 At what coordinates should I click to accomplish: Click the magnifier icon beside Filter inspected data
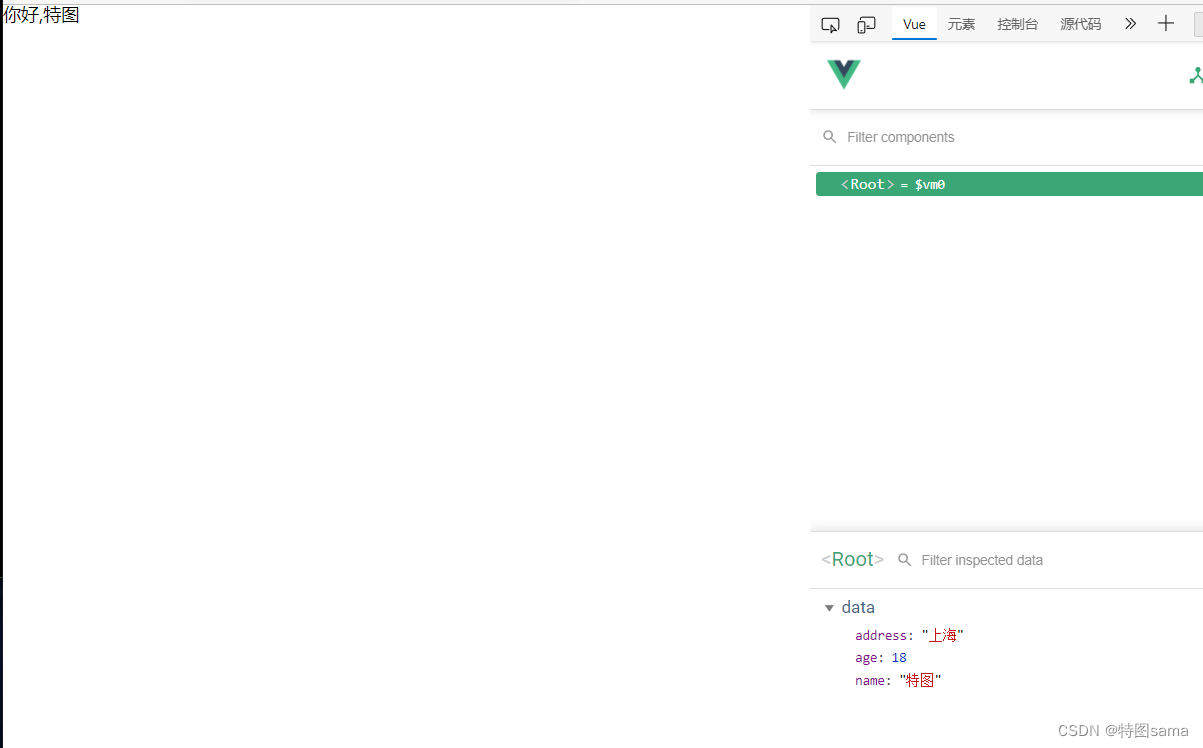coord(904,560)
